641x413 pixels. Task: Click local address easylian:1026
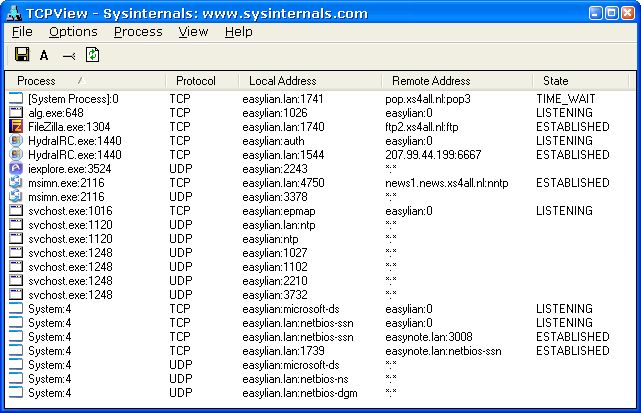click(275, 112)
